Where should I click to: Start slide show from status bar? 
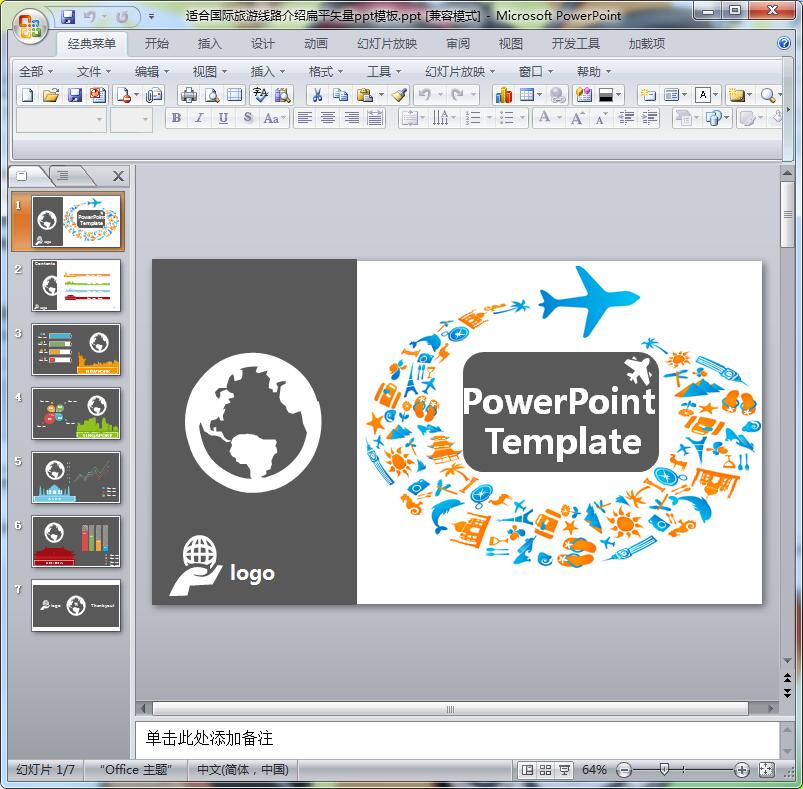coord(564,770)
